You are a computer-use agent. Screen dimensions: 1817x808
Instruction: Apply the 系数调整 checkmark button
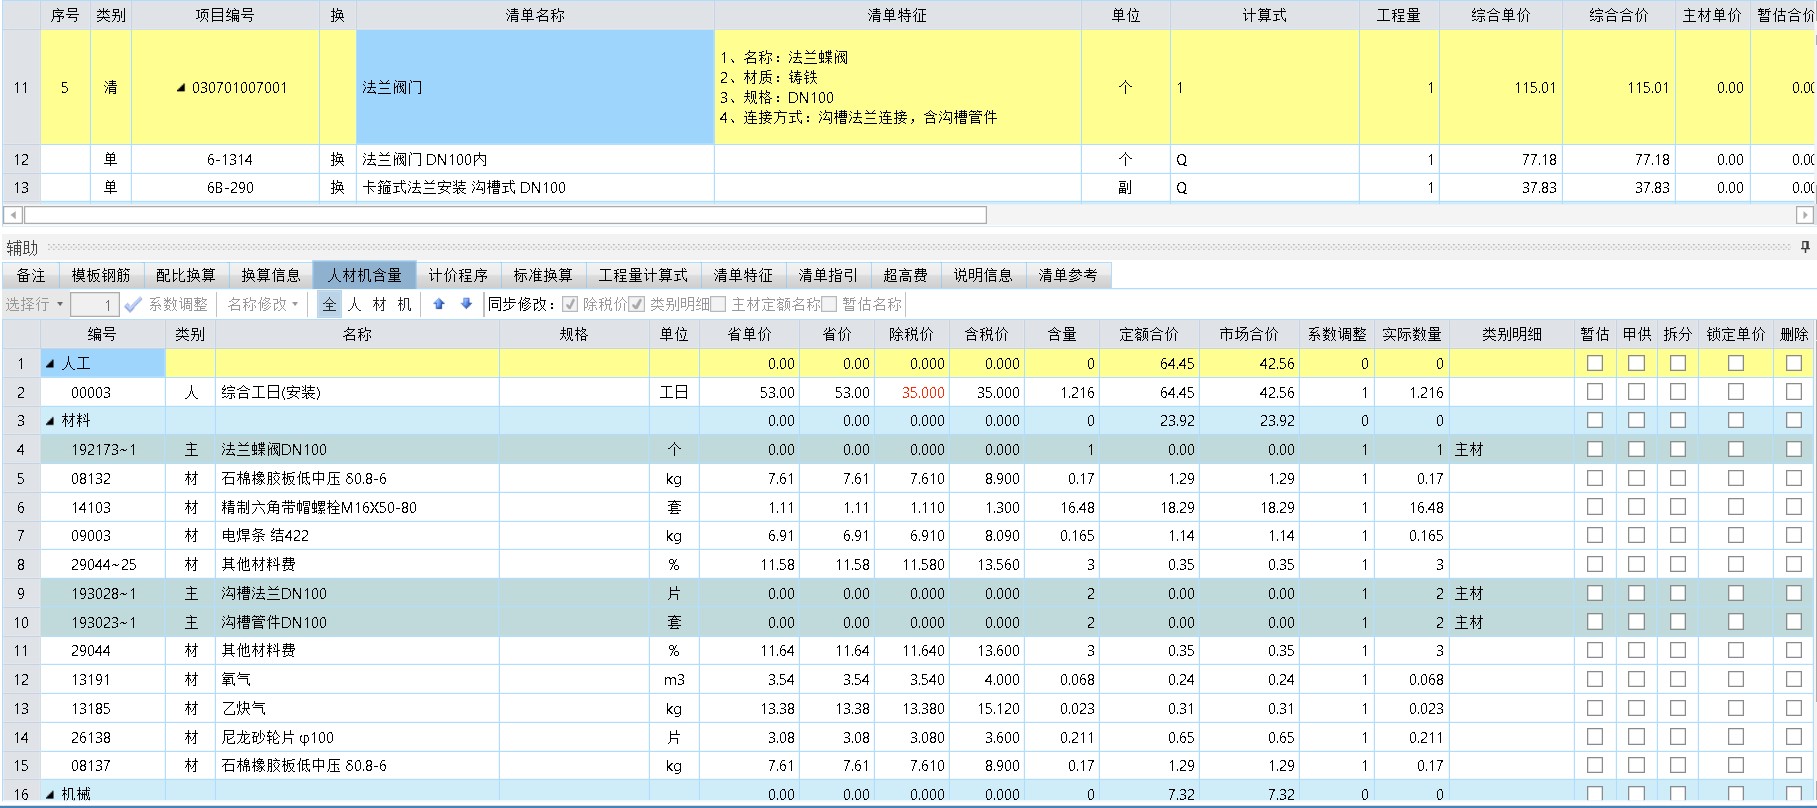pos(167,304)
